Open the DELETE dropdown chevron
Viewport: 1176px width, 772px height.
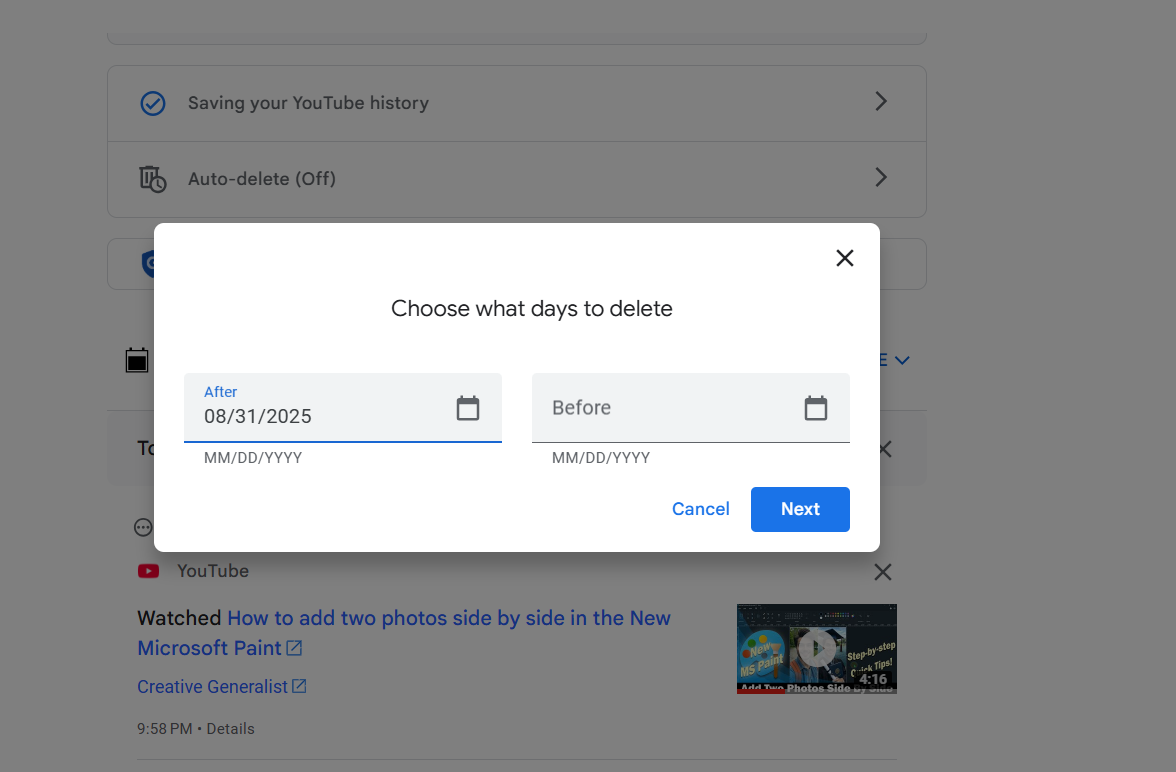tap(902, 360)
